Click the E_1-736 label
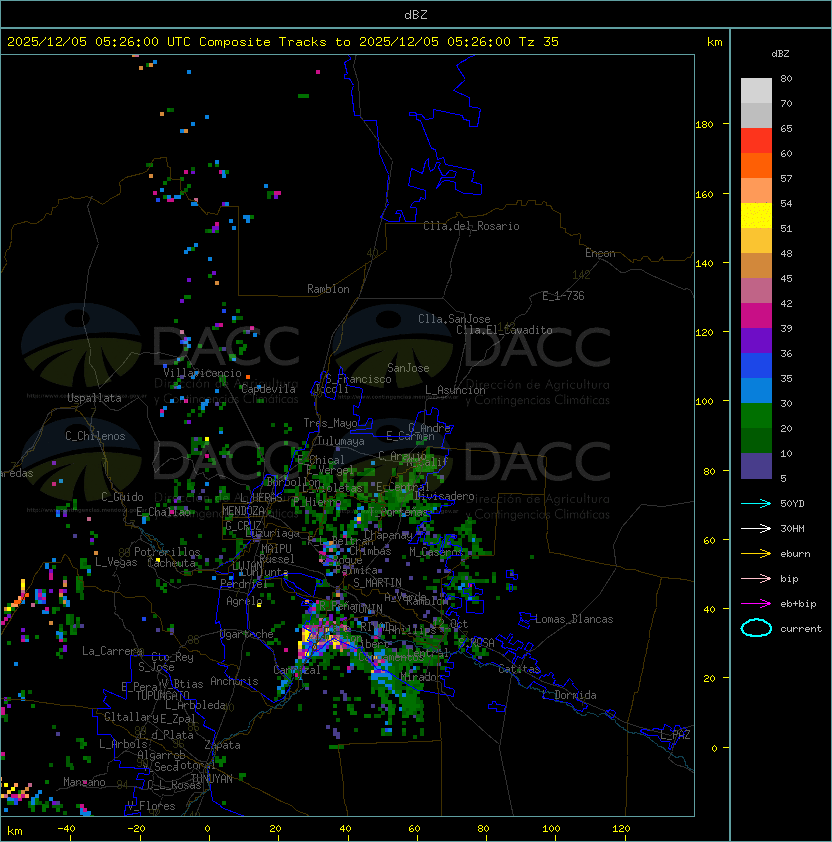The width and height of the screenshot is (832, 842). 563,296
